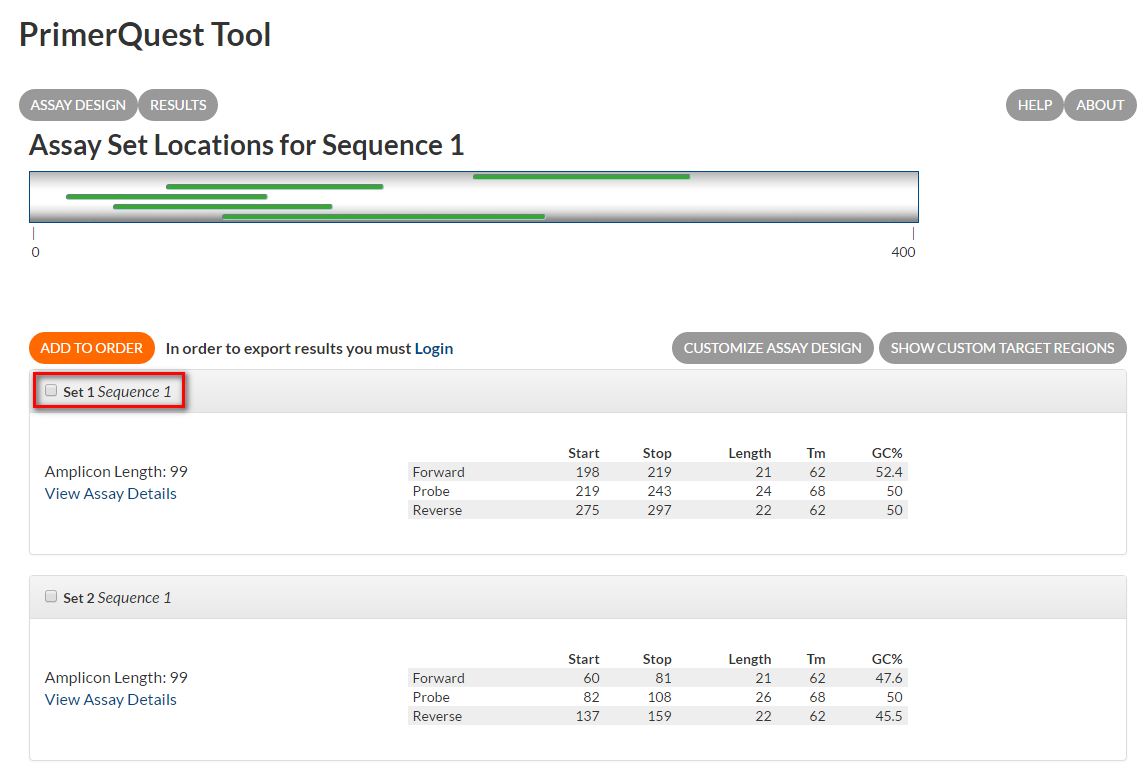The image size is (1142, 772).
Task: Follow the Login link
Action: click(433, 349)
